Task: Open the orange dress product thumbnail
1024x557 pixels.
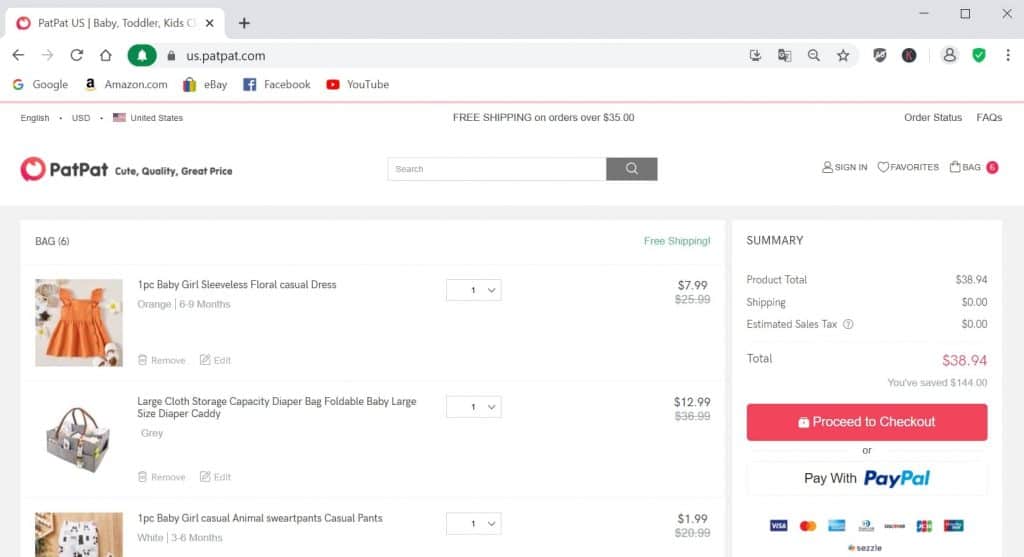Action: click(79, 323)
